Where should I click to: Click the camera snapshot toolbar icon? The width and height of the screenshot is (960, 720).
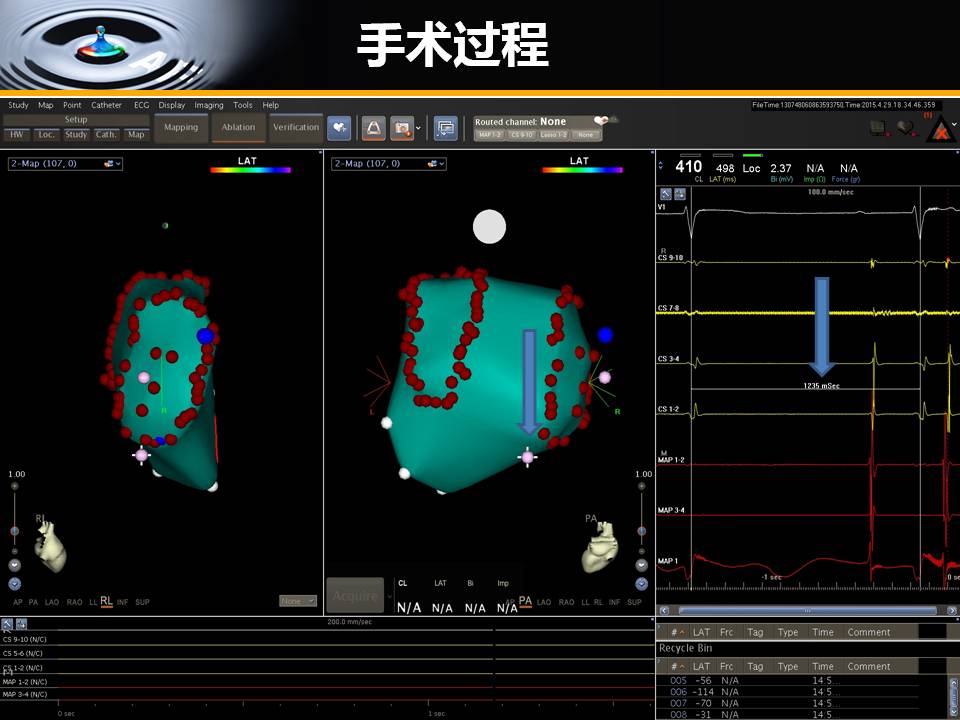pyautogui.click(x=402, y=128)
